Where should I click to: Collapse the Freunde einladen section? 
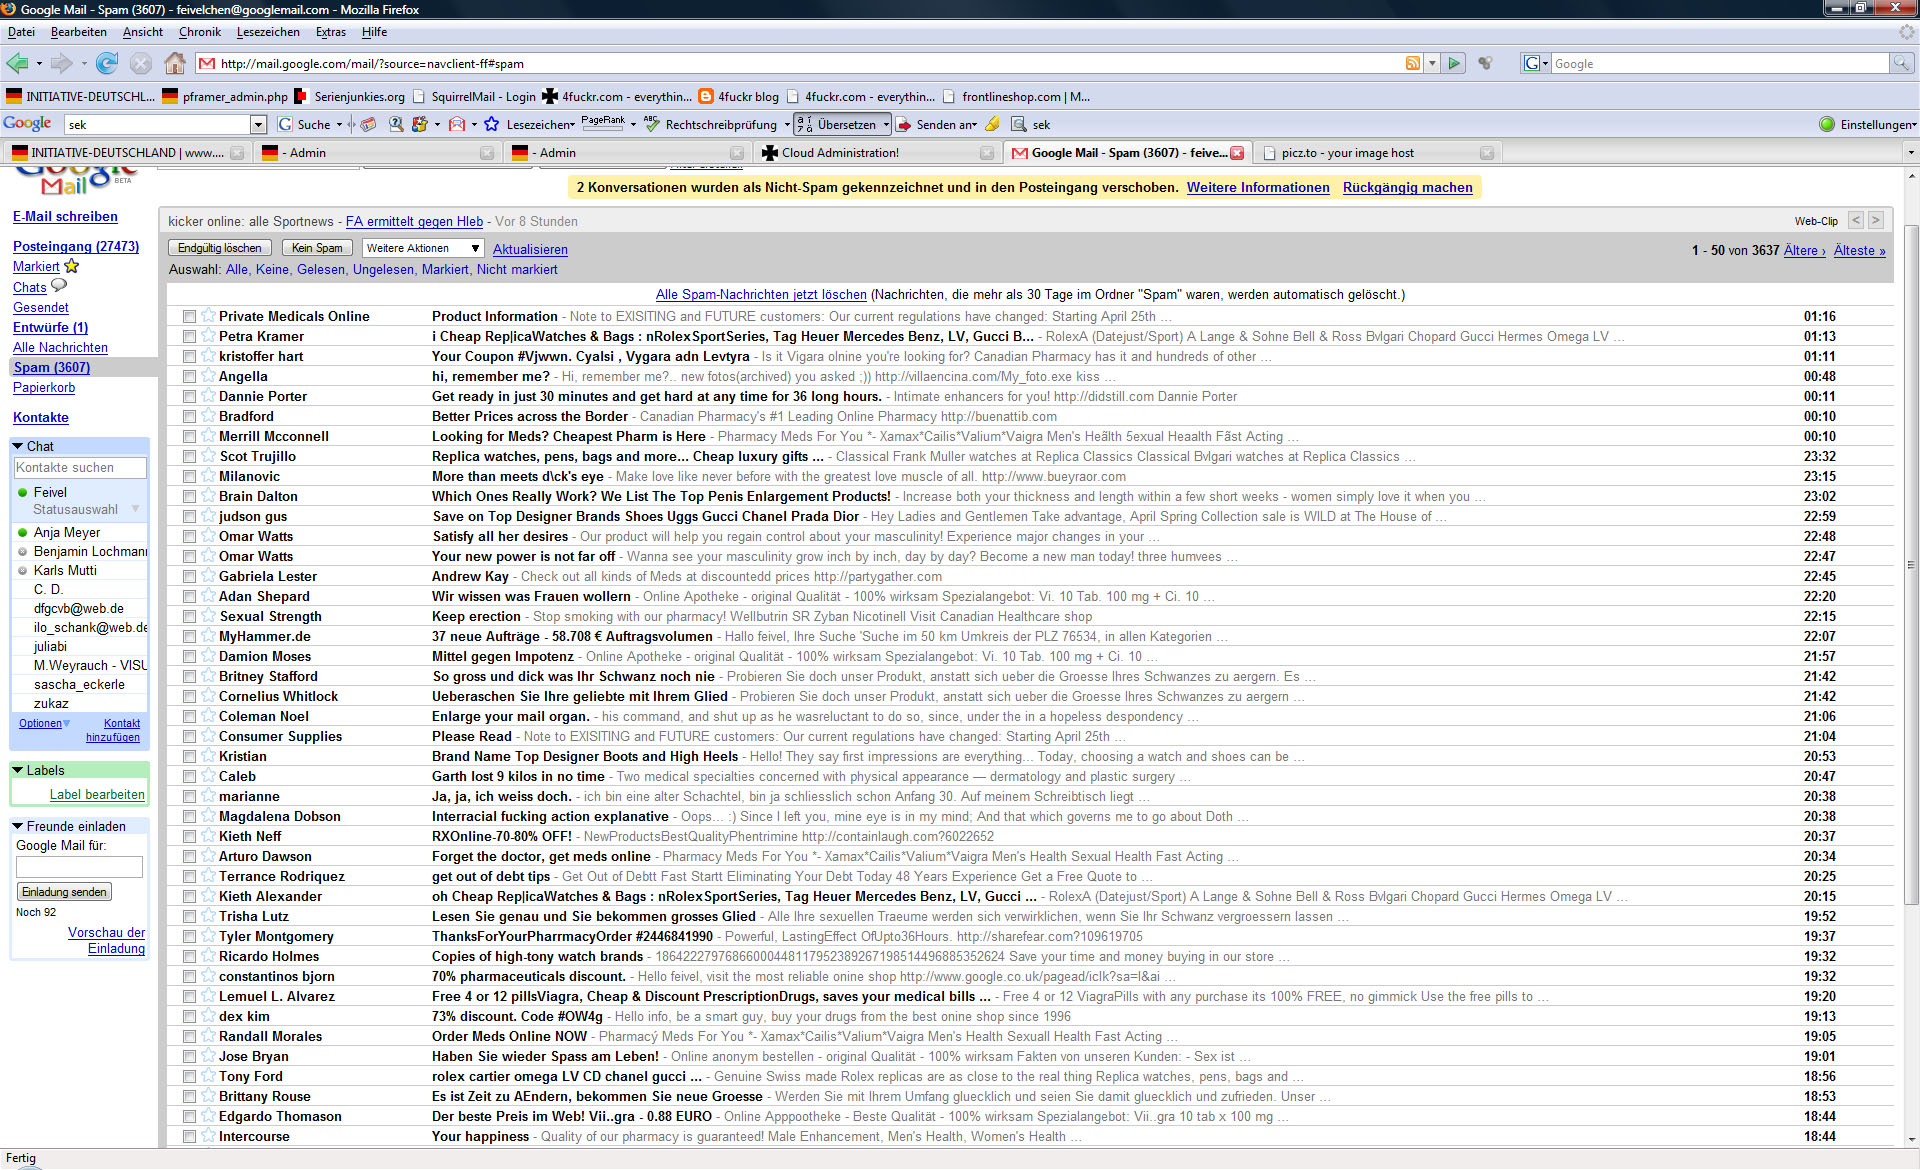click(x=18, y=826)
